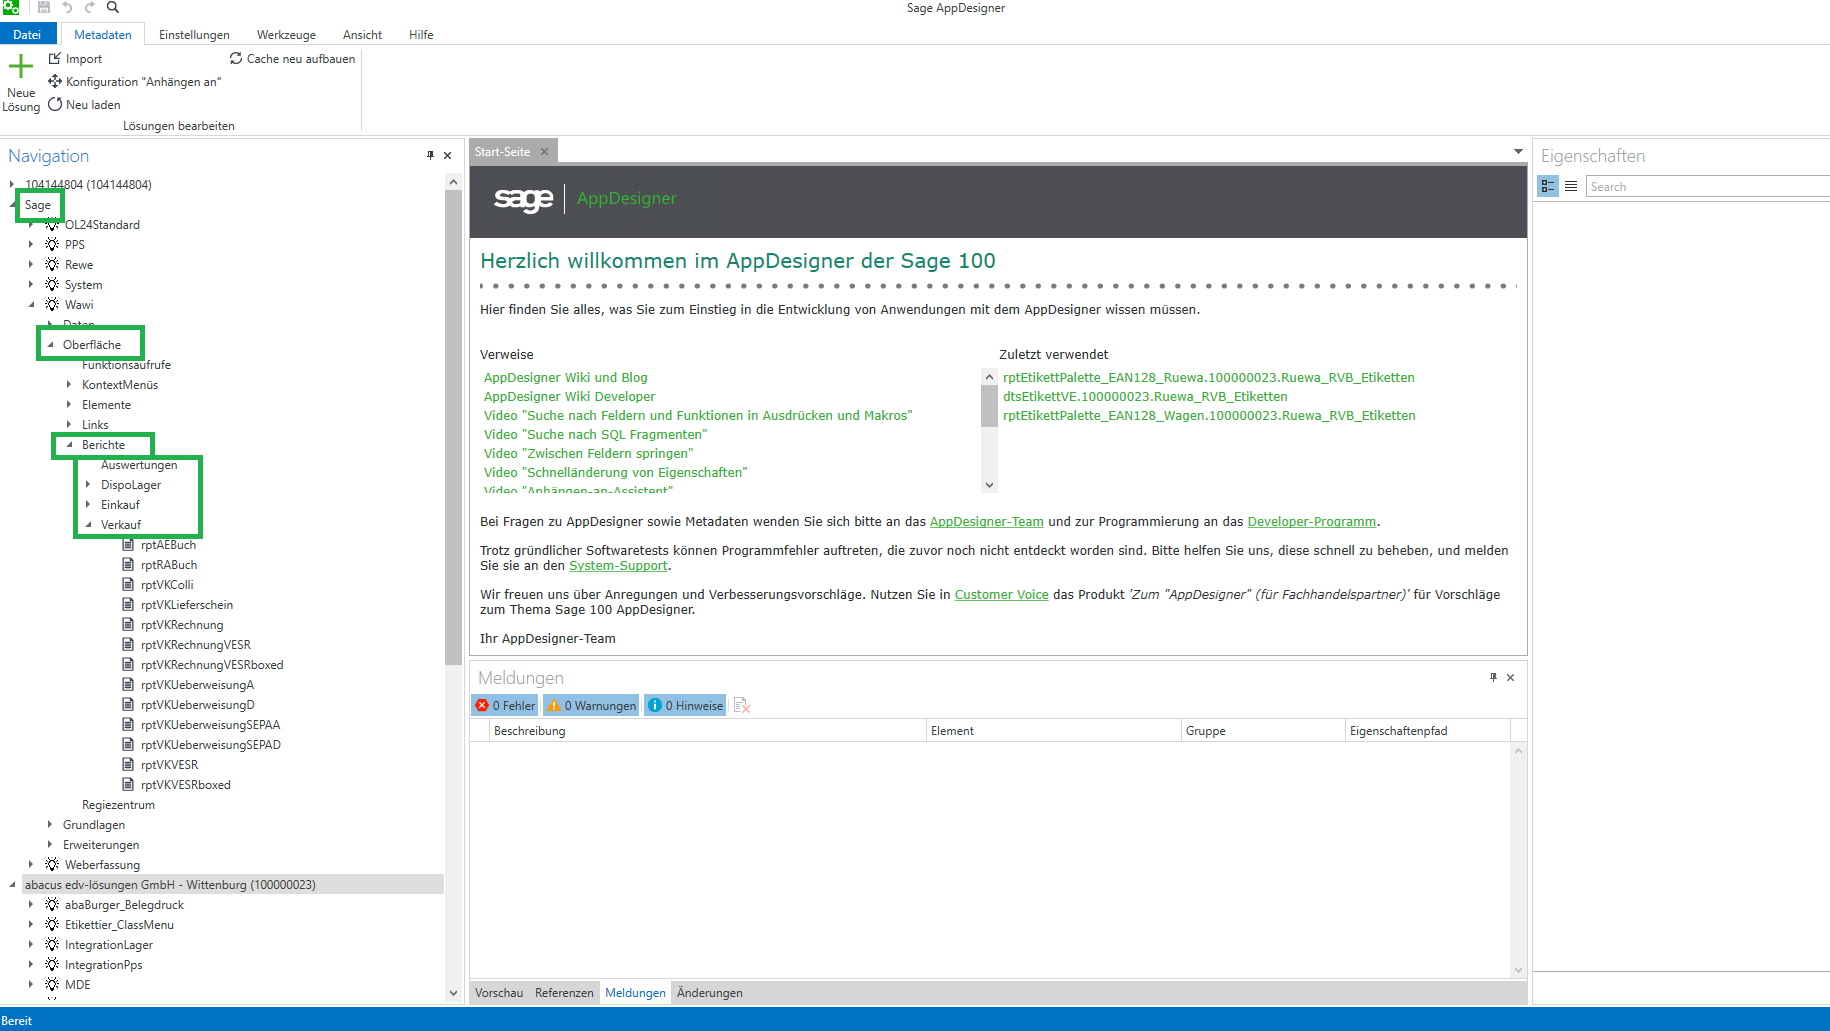
Task: Toggle the 0 Fehler filter
Action: (x=505, y=706)
